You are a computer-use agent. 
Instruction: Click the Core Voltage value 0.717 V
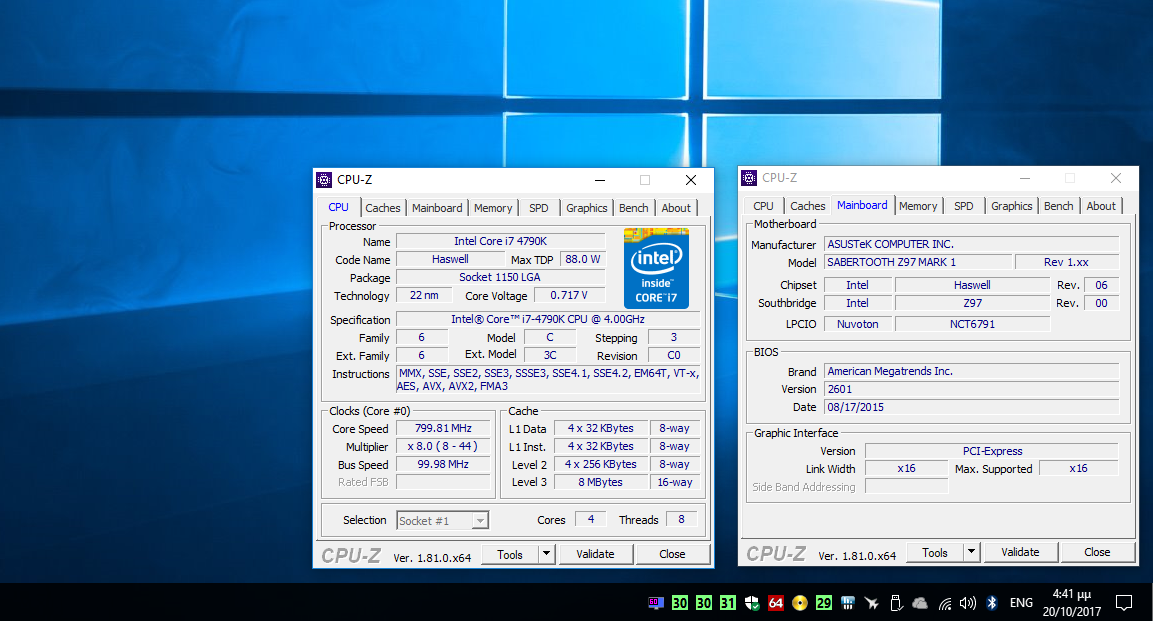569,295
